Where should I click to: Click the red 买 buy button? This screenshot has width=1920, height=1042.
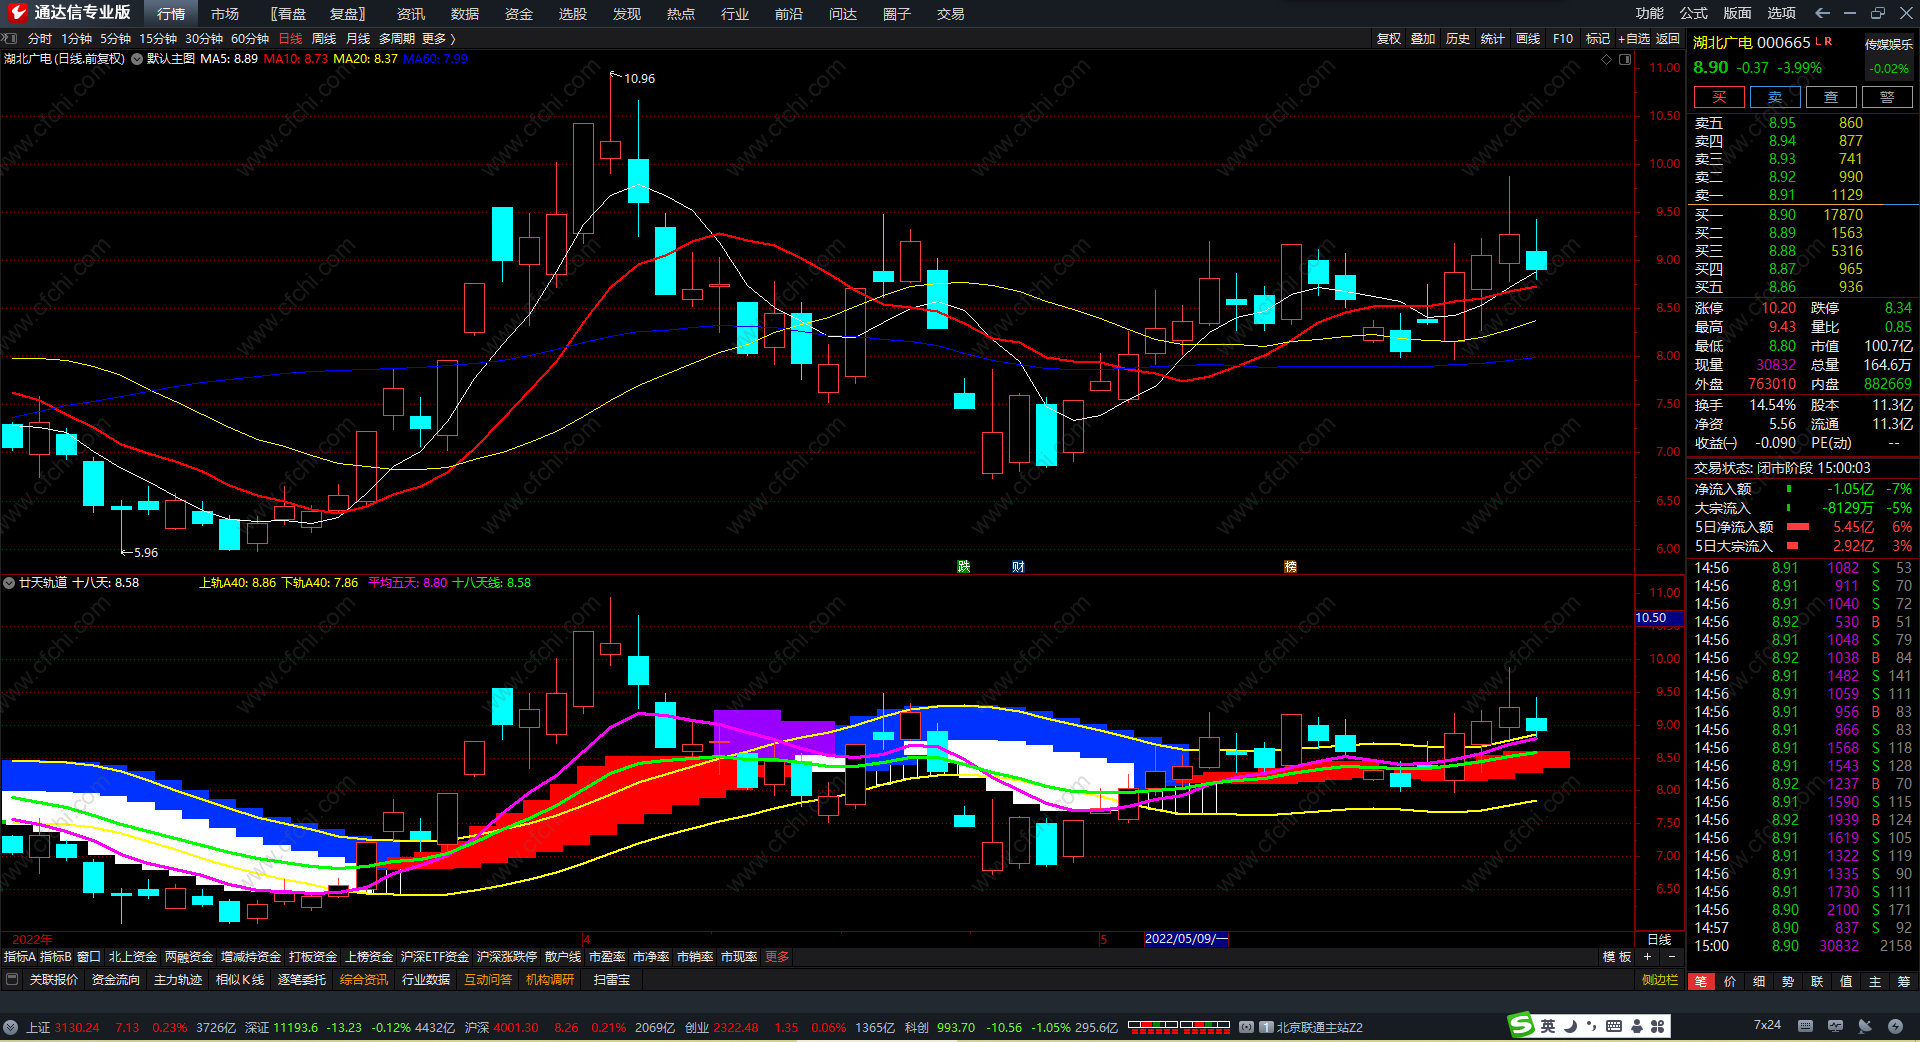coord(1719,97)
